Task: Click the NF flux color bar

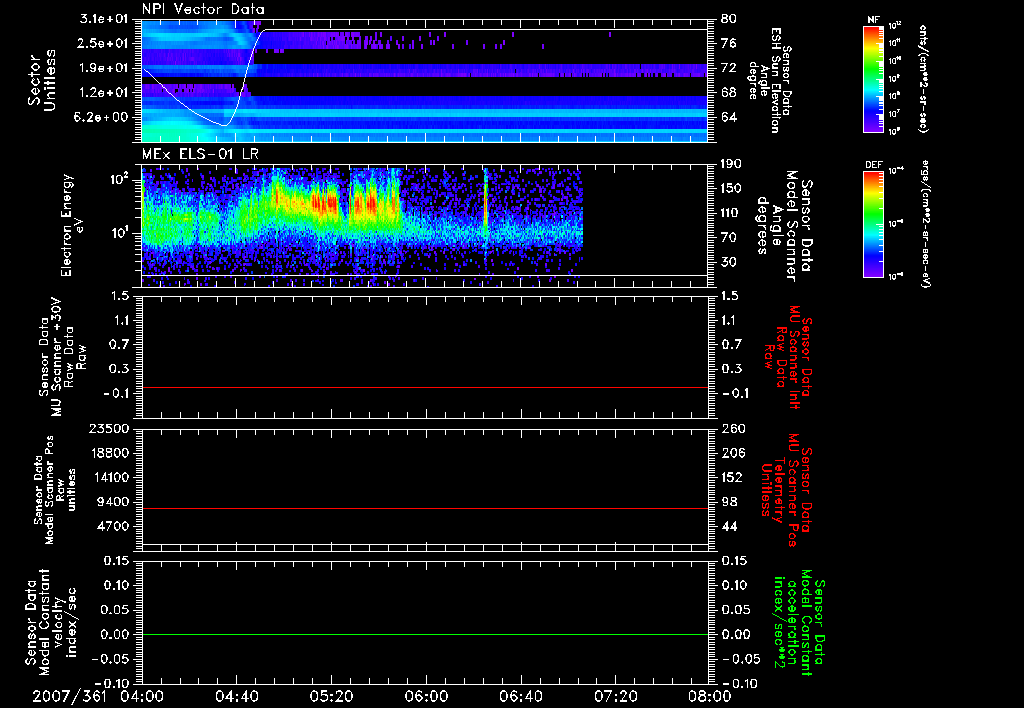Action: [x=873, y=78]
